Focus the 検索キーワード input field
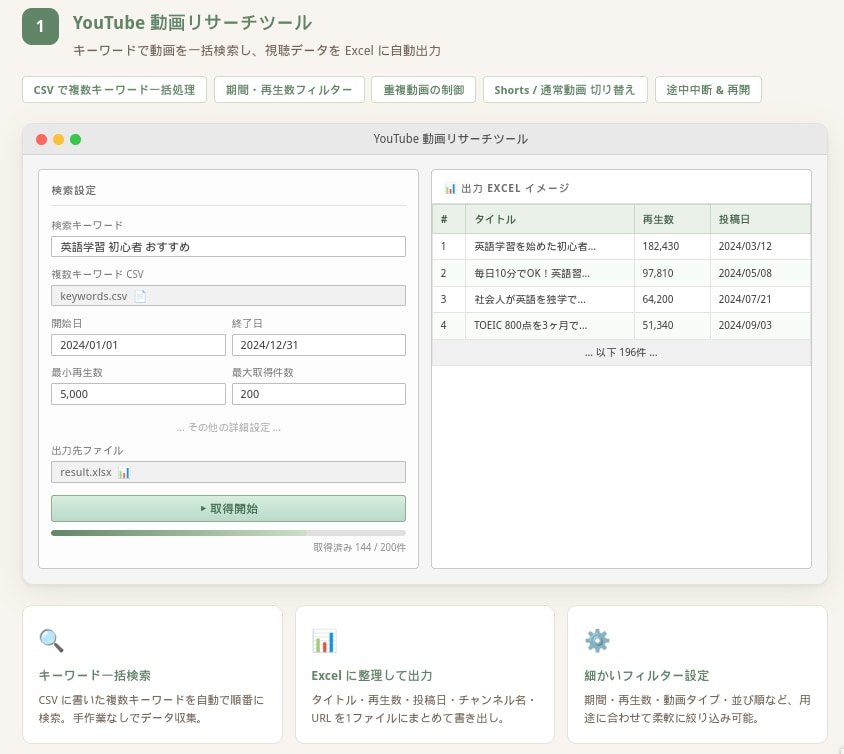Image resolution: width=844 pixels, height=754 pixels. [x=228, y=246]
